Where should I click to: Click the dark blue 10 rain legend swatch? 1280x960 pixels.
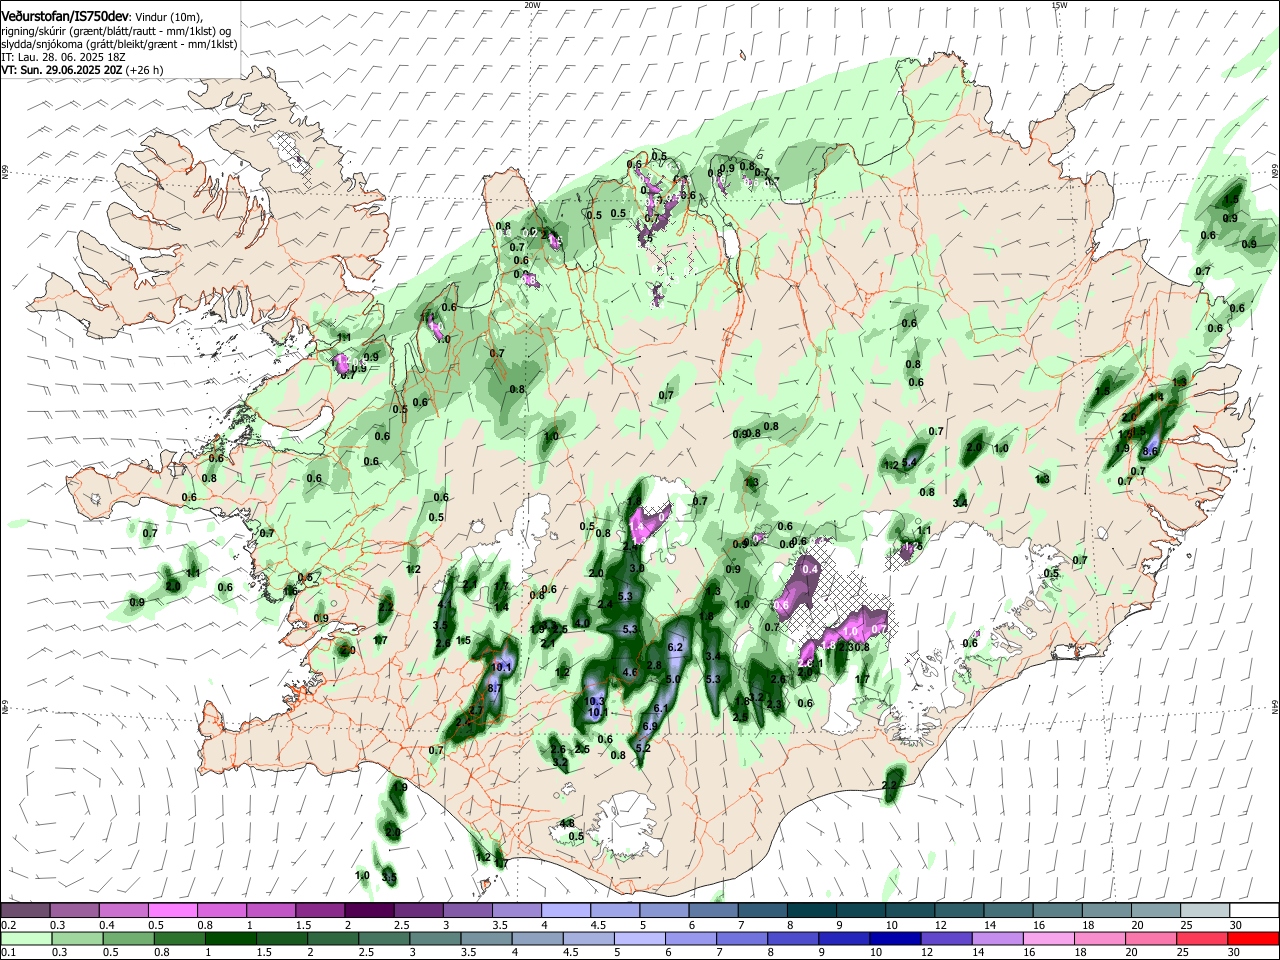(x=896, y=938)
